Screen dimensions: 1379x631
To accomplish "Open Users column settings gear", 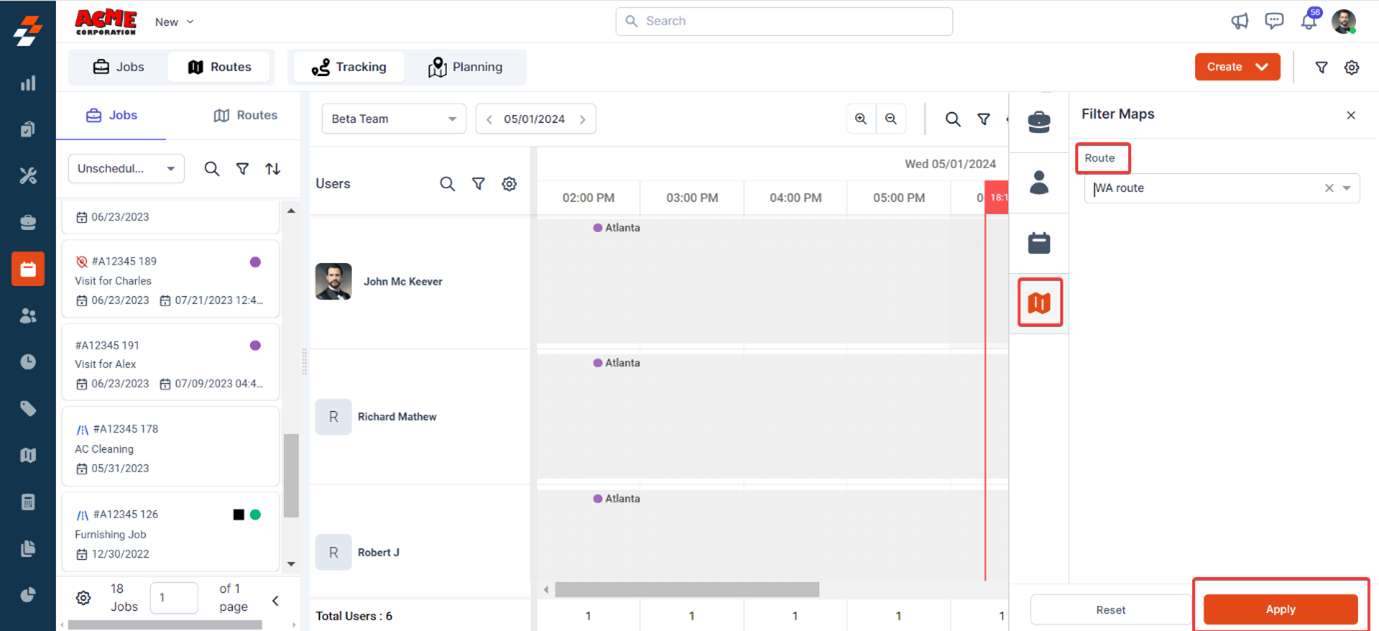I will [509, 184].
